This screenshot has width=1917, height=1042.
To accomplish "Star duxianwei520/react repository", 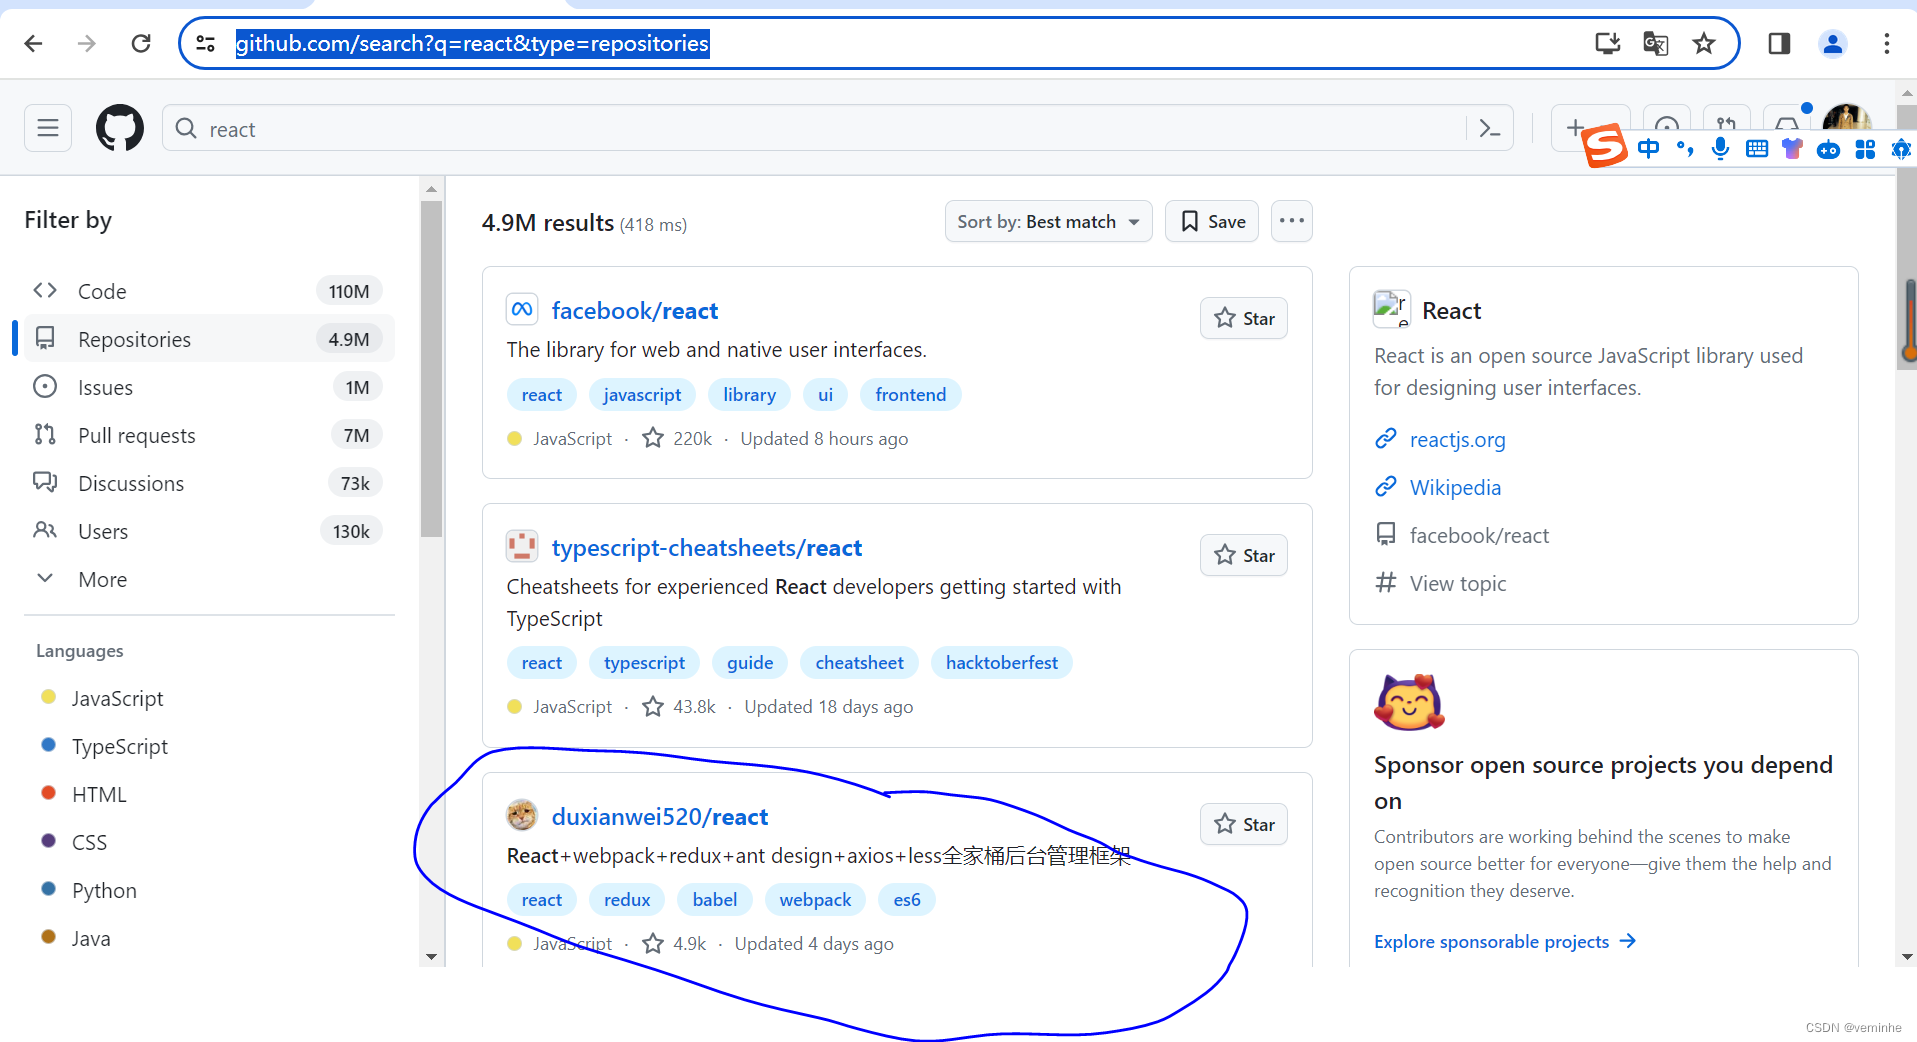I will pyautogui.click(x=1243, y=824).
